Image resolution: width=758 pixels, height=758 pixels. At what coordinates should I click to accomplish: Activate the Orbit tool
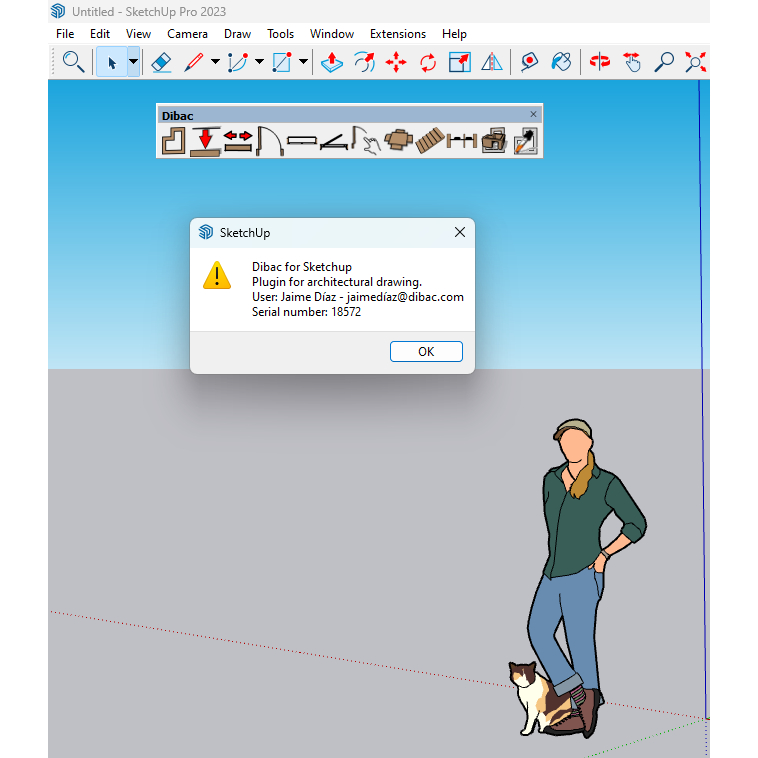600,62
